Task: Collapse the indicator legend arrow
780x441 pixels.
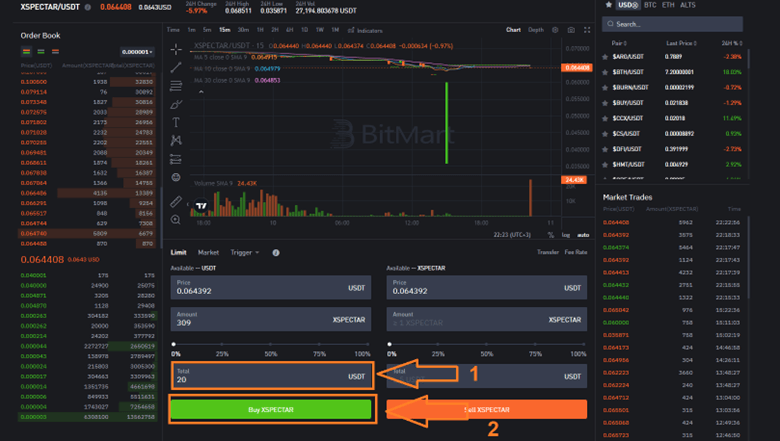Action: (201, 92)
